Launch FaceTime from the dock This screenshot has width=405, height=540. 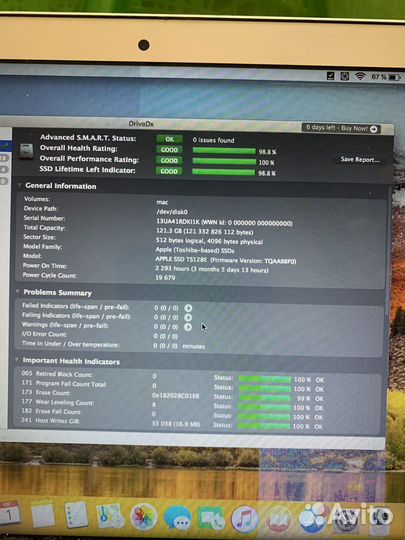[211, 519]
